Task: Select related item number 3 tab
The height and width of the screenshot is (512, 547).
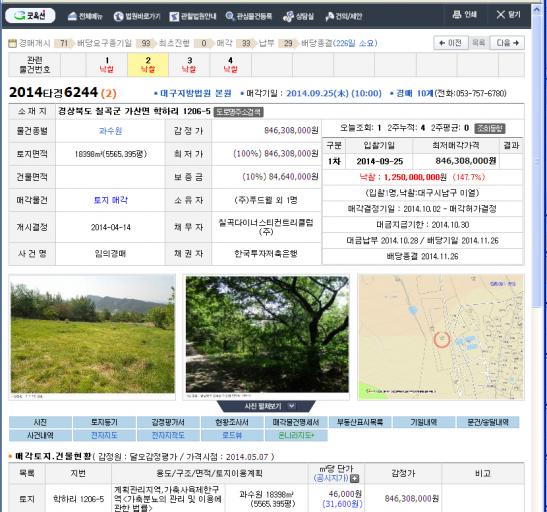Action: point(189,65)
